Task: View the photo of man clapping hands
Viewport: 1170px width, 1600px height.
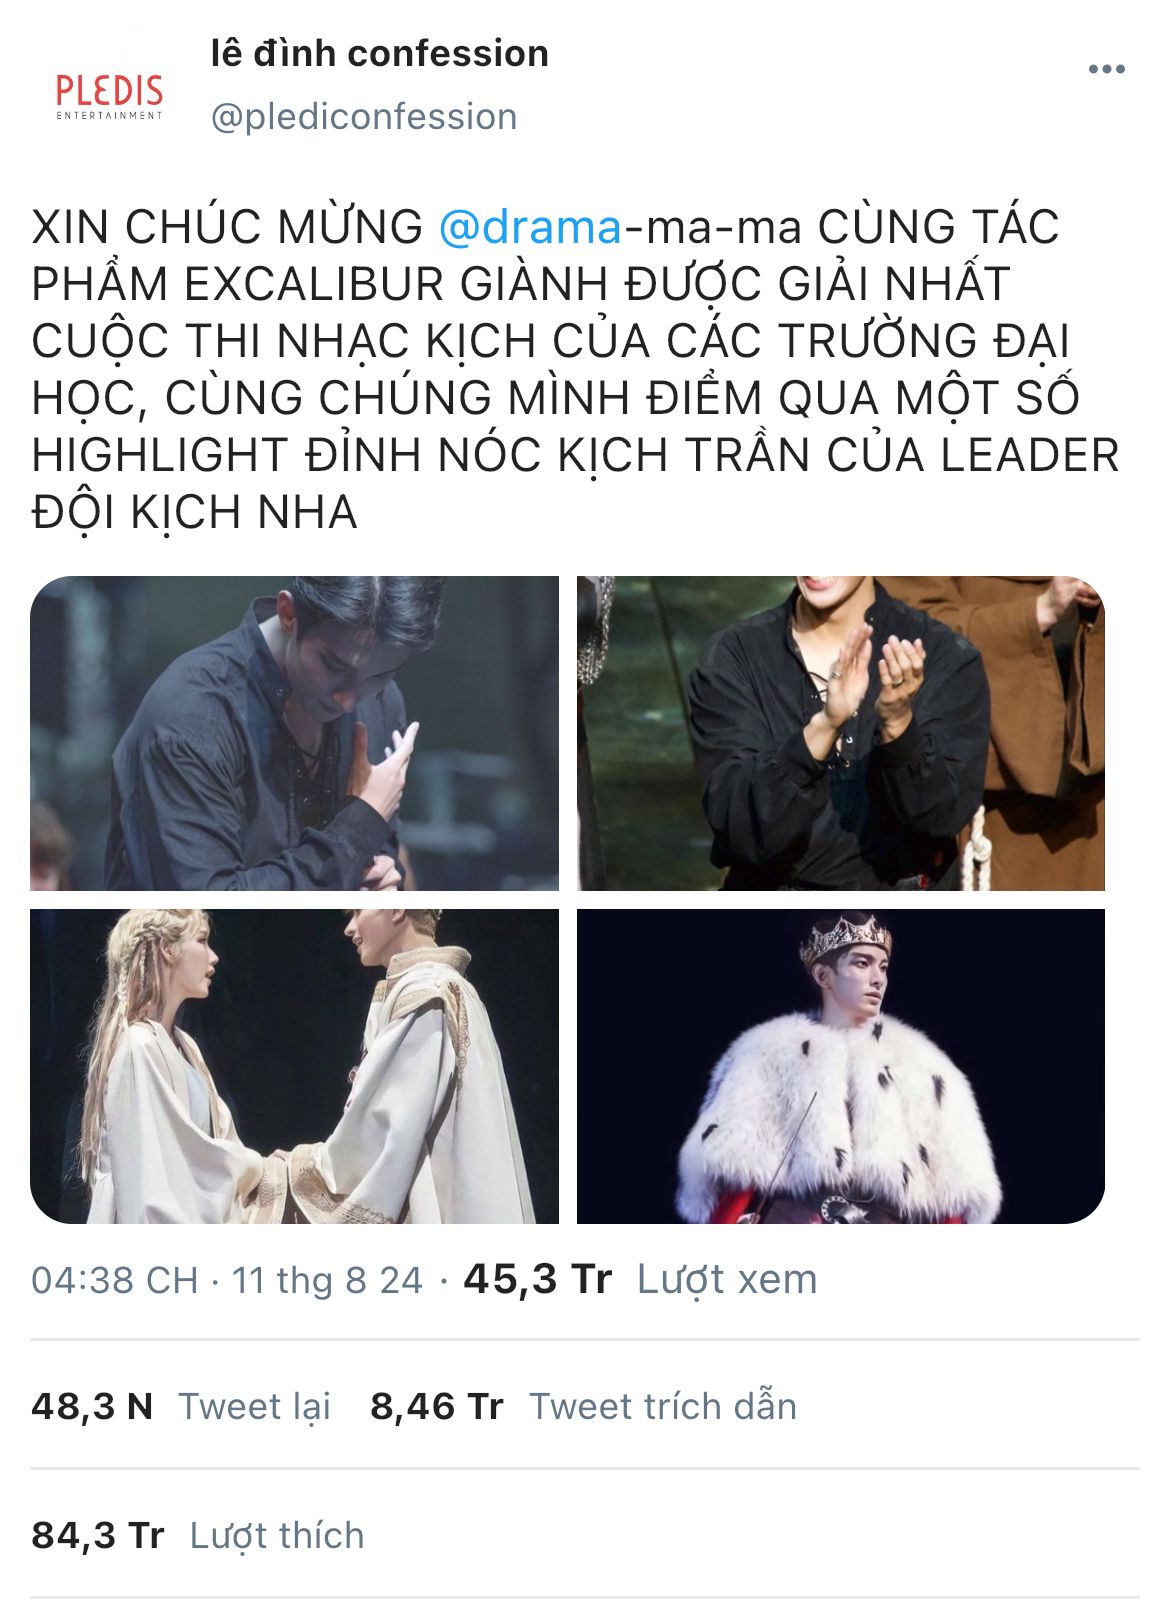Action: [x=841, y=733]
